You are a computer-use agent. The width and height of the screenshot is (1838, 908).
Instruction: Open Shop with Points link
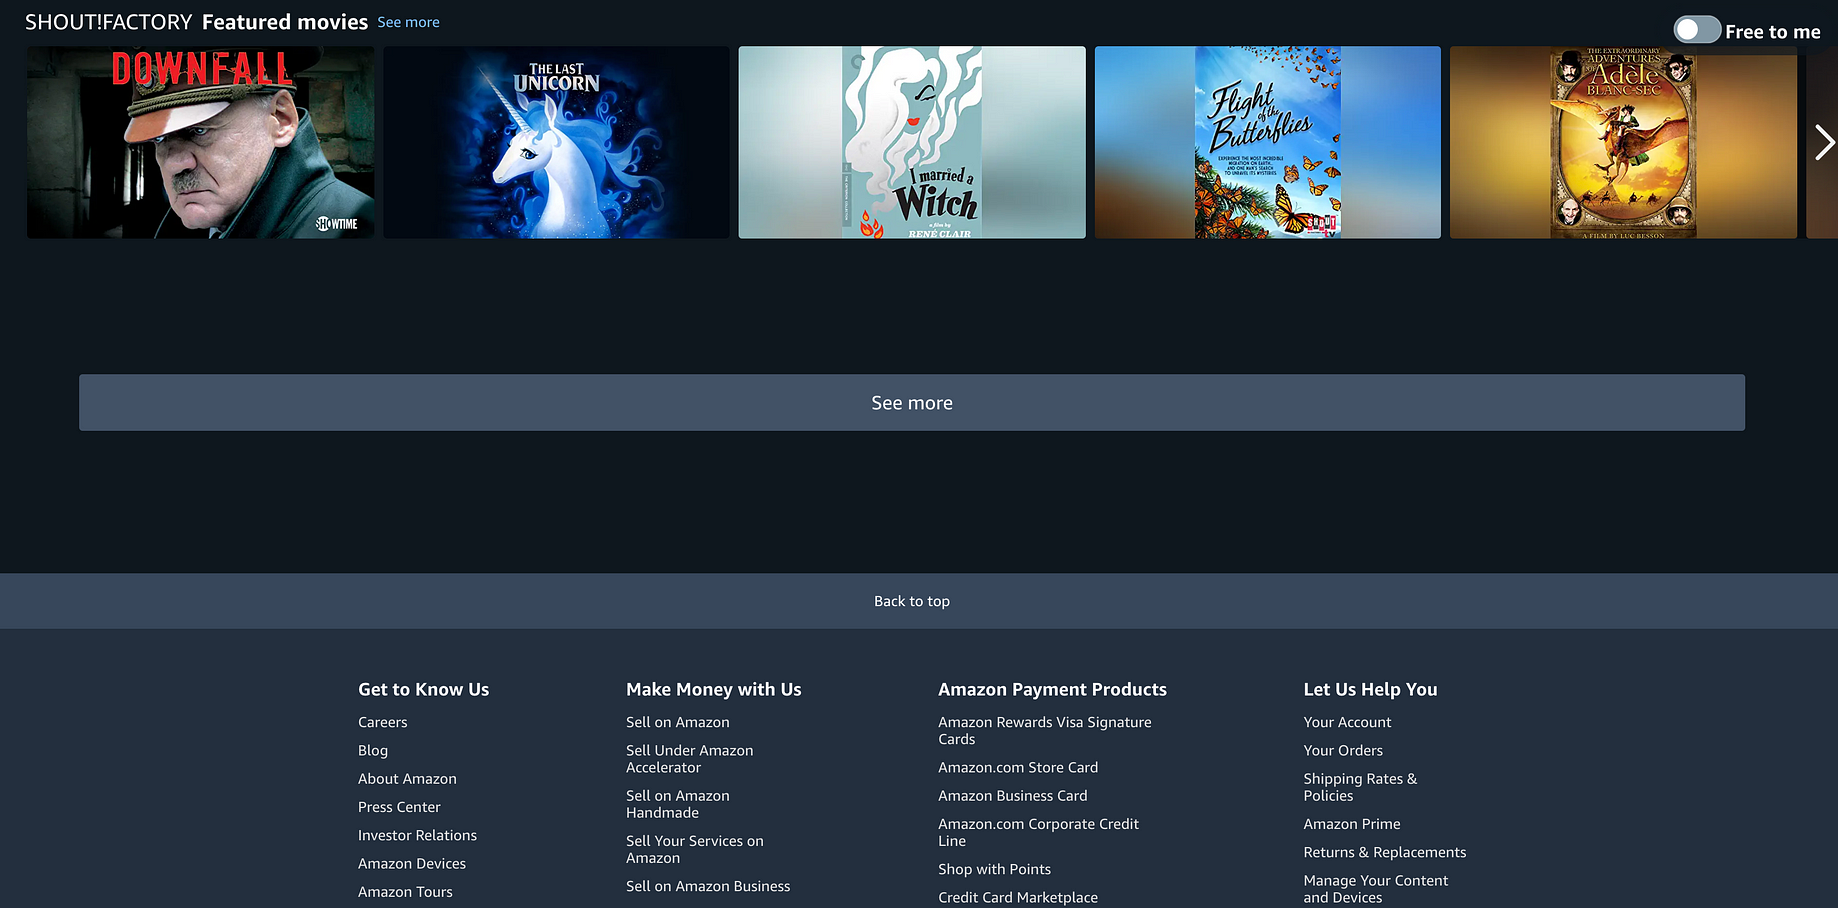(x=994, y=869)
